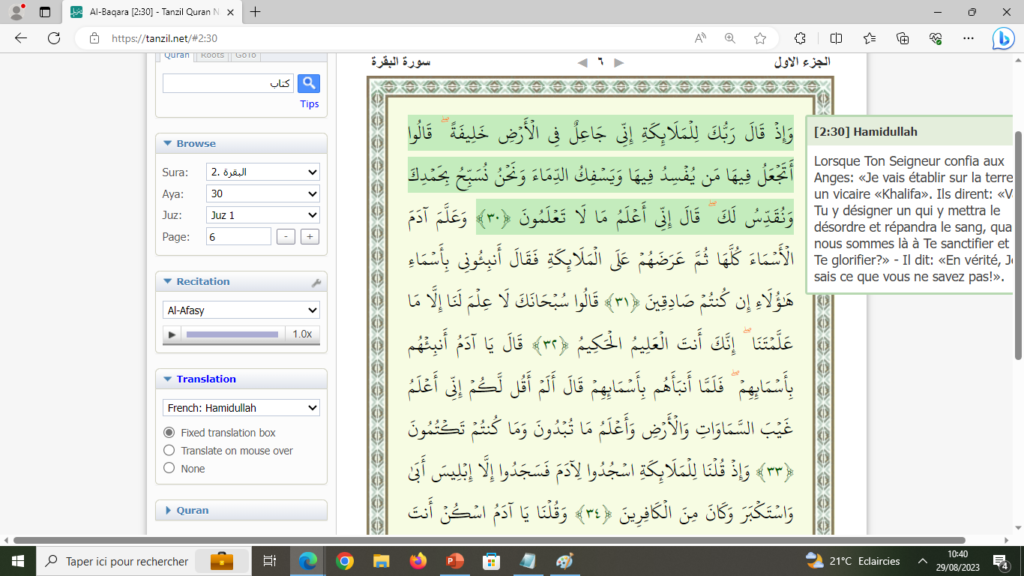Open the translation language dropdown
Screen dimensions: 1024x576
241,408
